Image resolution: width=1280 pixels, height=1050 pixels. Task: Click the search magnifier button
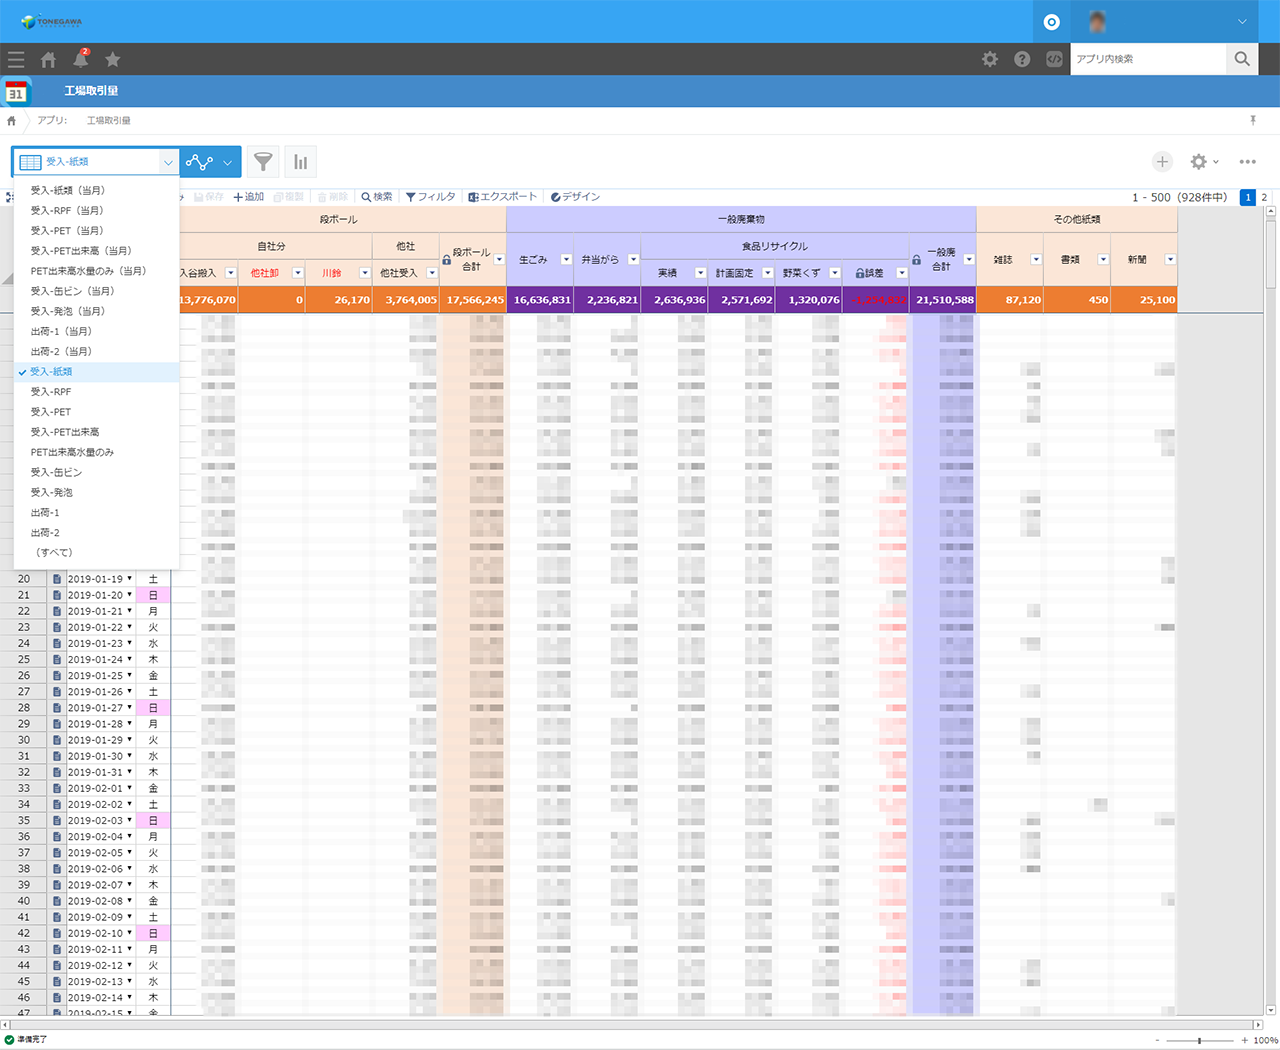(x=1242, y=59)
